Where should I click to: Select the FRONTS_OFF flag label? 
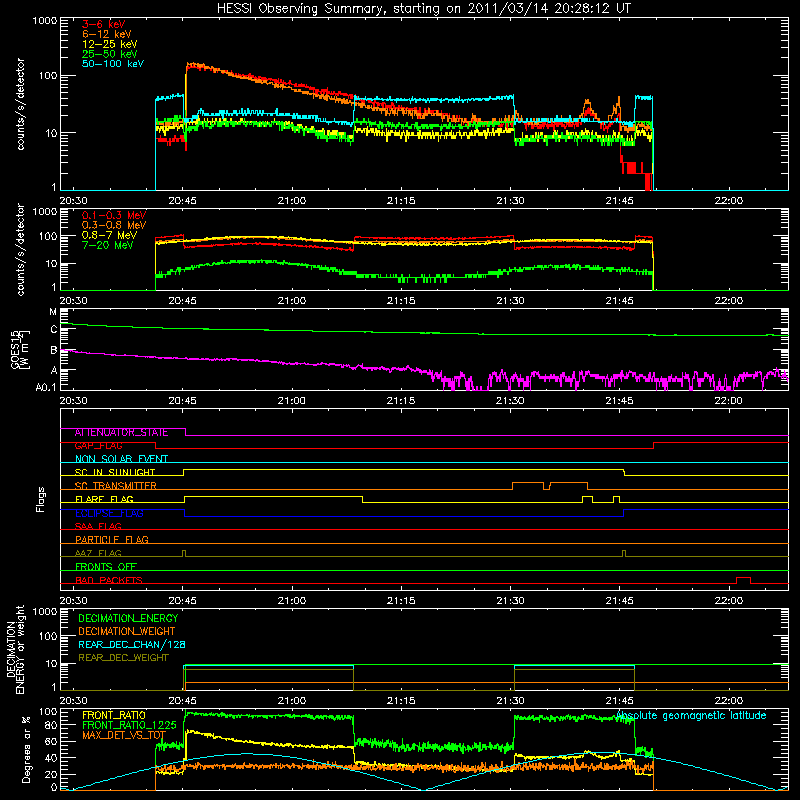(x=106, y=566)
